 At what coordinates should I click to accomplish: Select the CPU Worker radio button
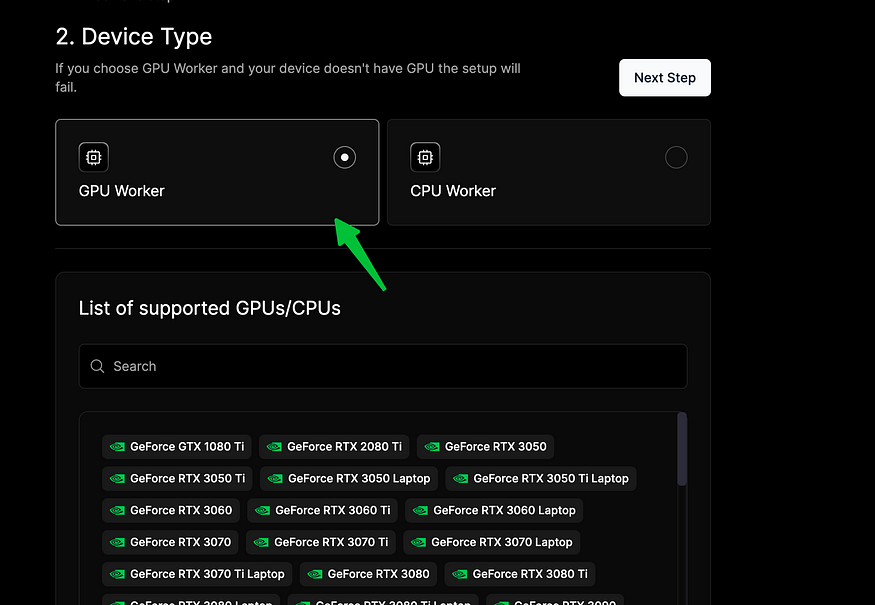[676, 157]
